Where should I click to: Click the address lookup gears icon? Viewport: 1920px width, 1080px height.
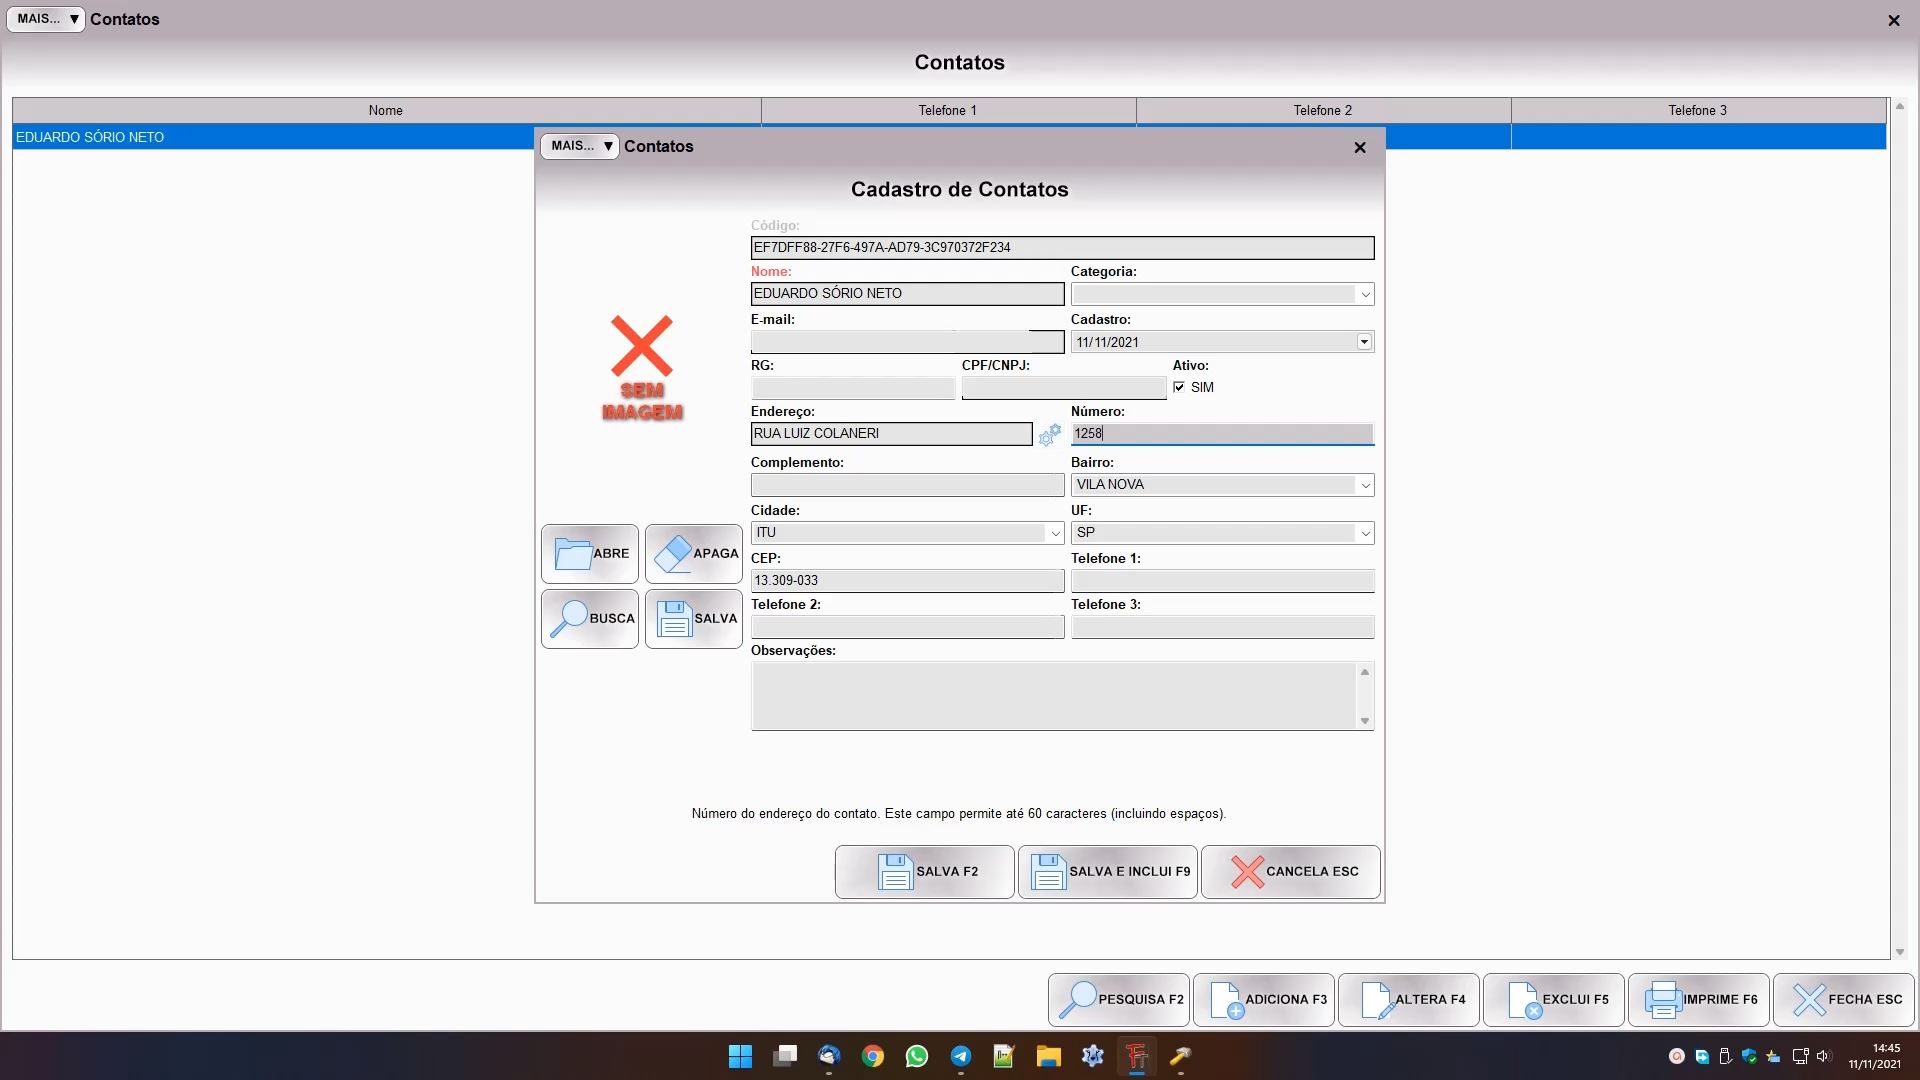(x=1049, y=435)
